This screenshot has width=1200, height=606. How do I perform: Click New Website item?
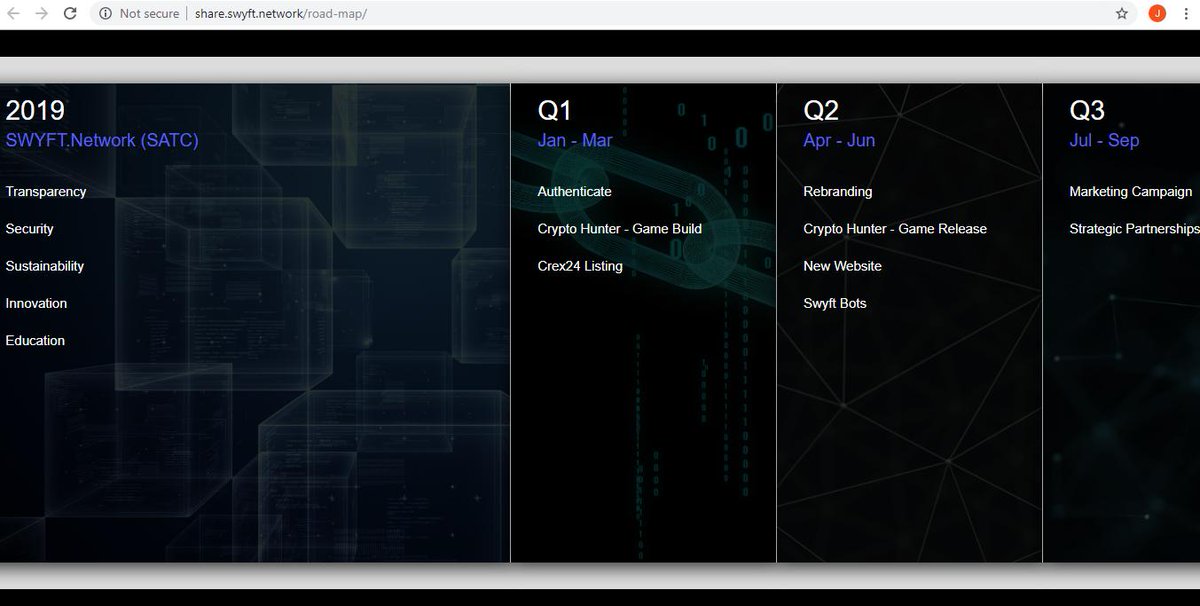(843, 266)
